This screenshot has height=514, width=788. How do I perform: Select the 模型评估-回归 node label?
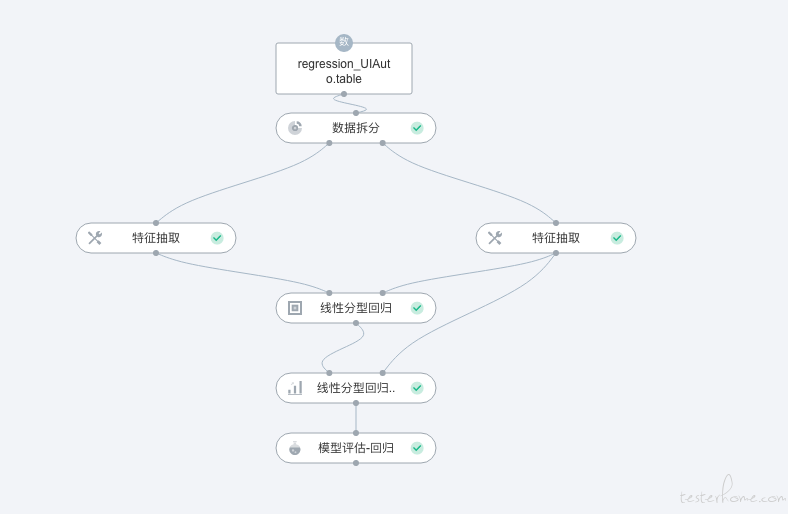[356, 448]
